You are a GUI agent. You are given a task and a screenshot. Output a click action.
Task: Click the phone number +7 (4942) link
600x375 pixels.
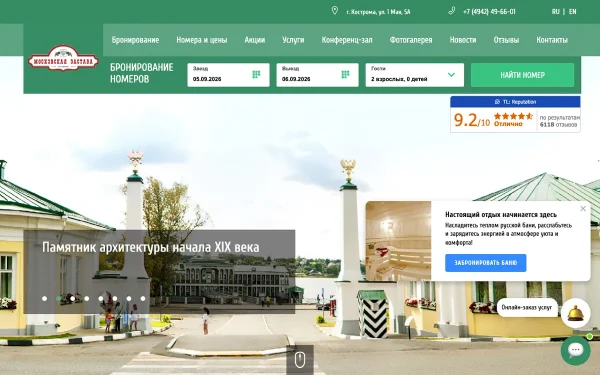coord(489,11)
